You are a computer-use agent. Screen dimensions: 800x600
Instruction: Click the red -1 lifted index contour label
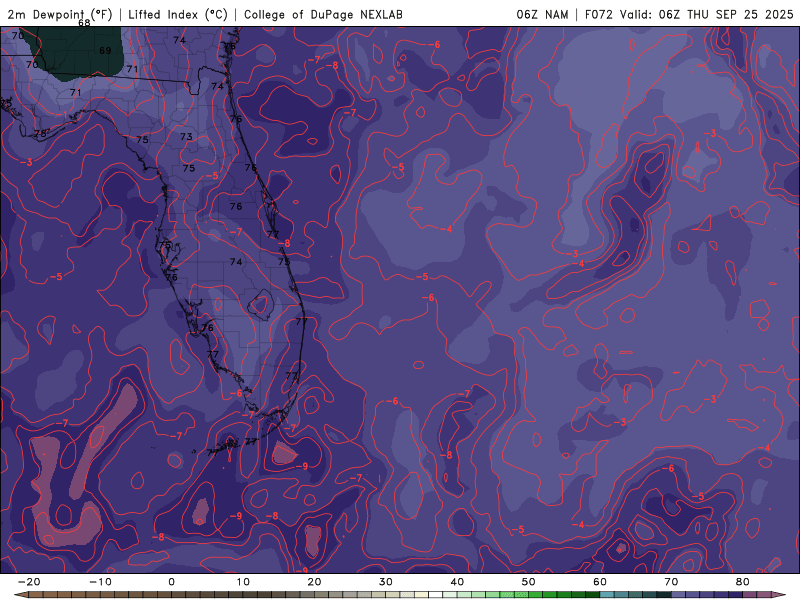(63, 114)
